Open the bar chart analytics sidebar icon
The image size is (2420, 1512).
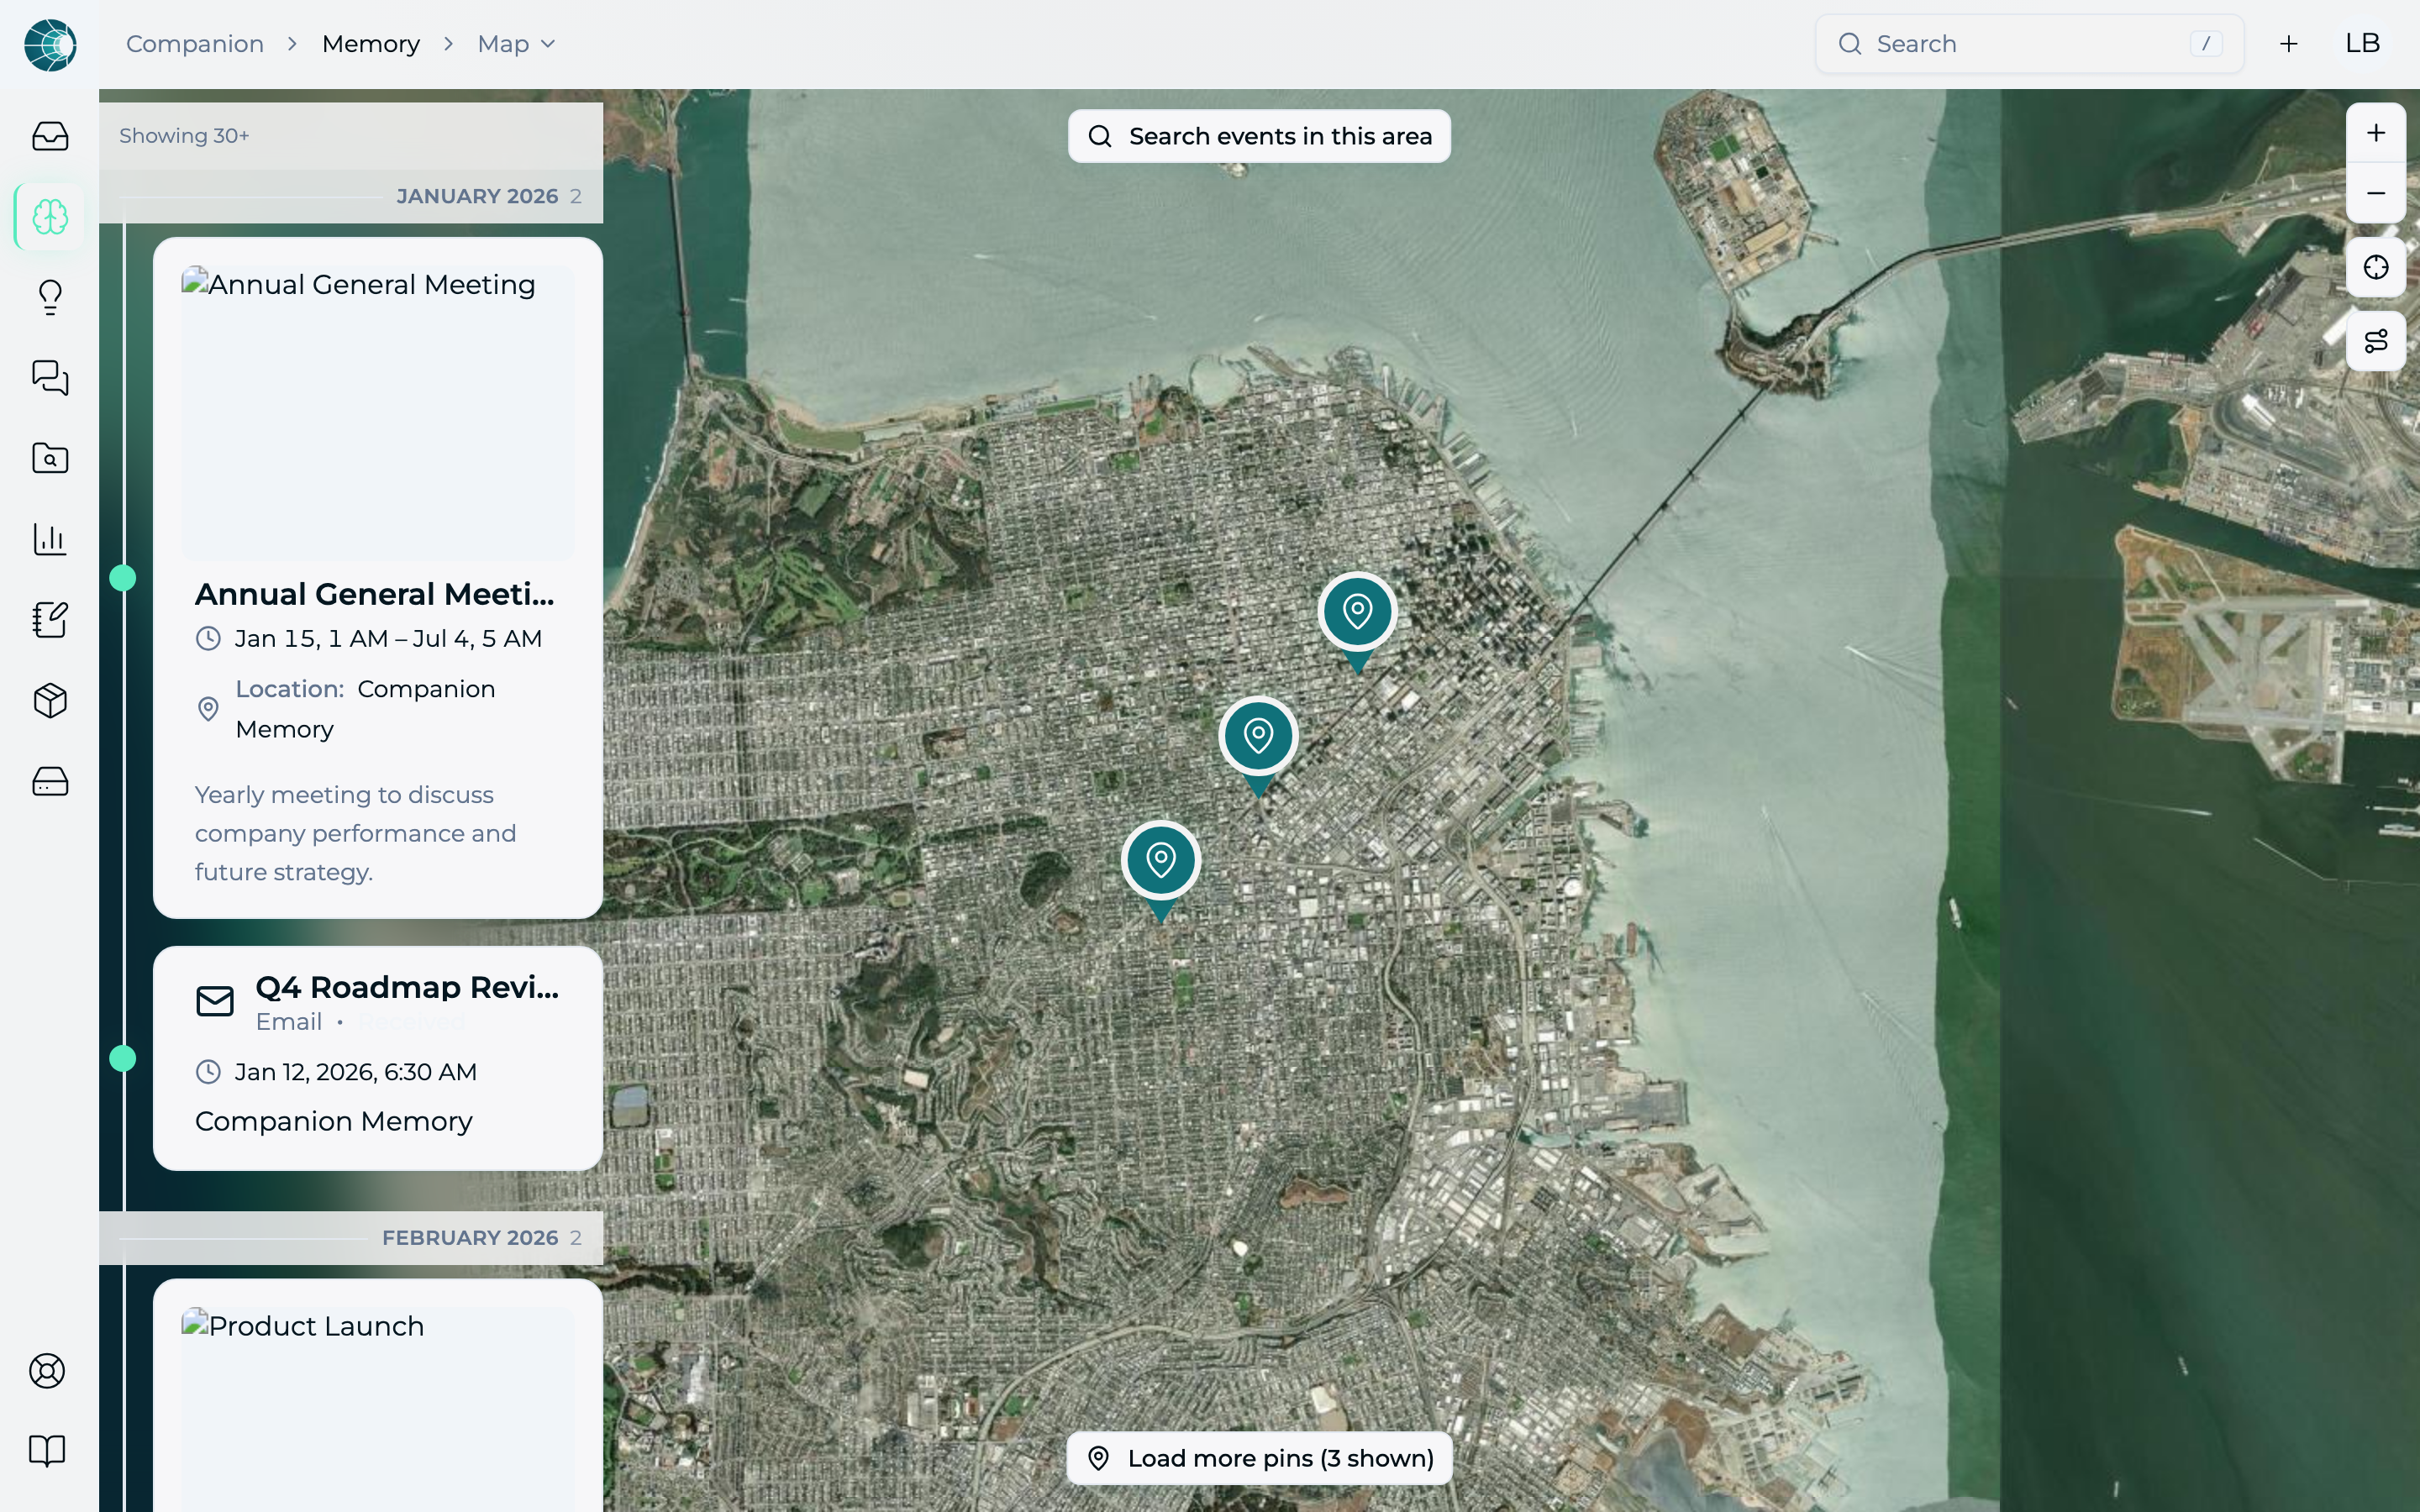coord(50,539)
